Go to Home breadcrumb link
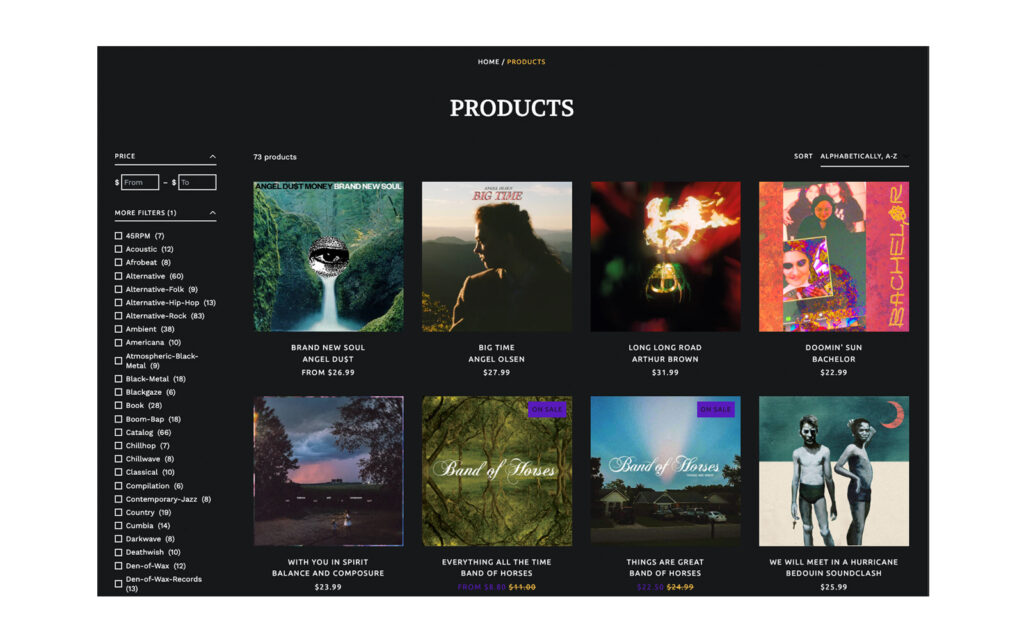1024x640 pixels. coord(488,62)
